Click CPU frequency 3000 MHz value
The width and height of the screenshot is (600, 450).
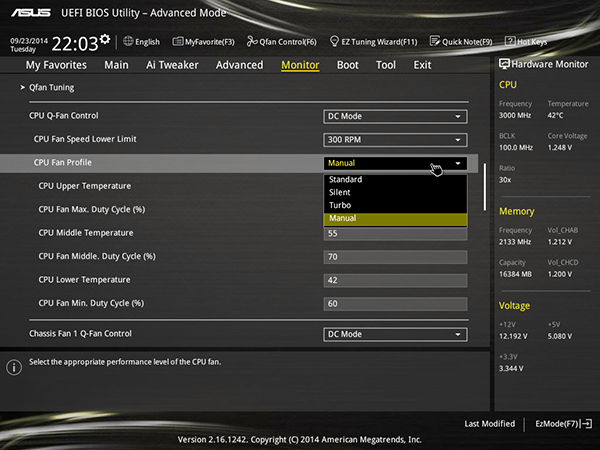515,115
